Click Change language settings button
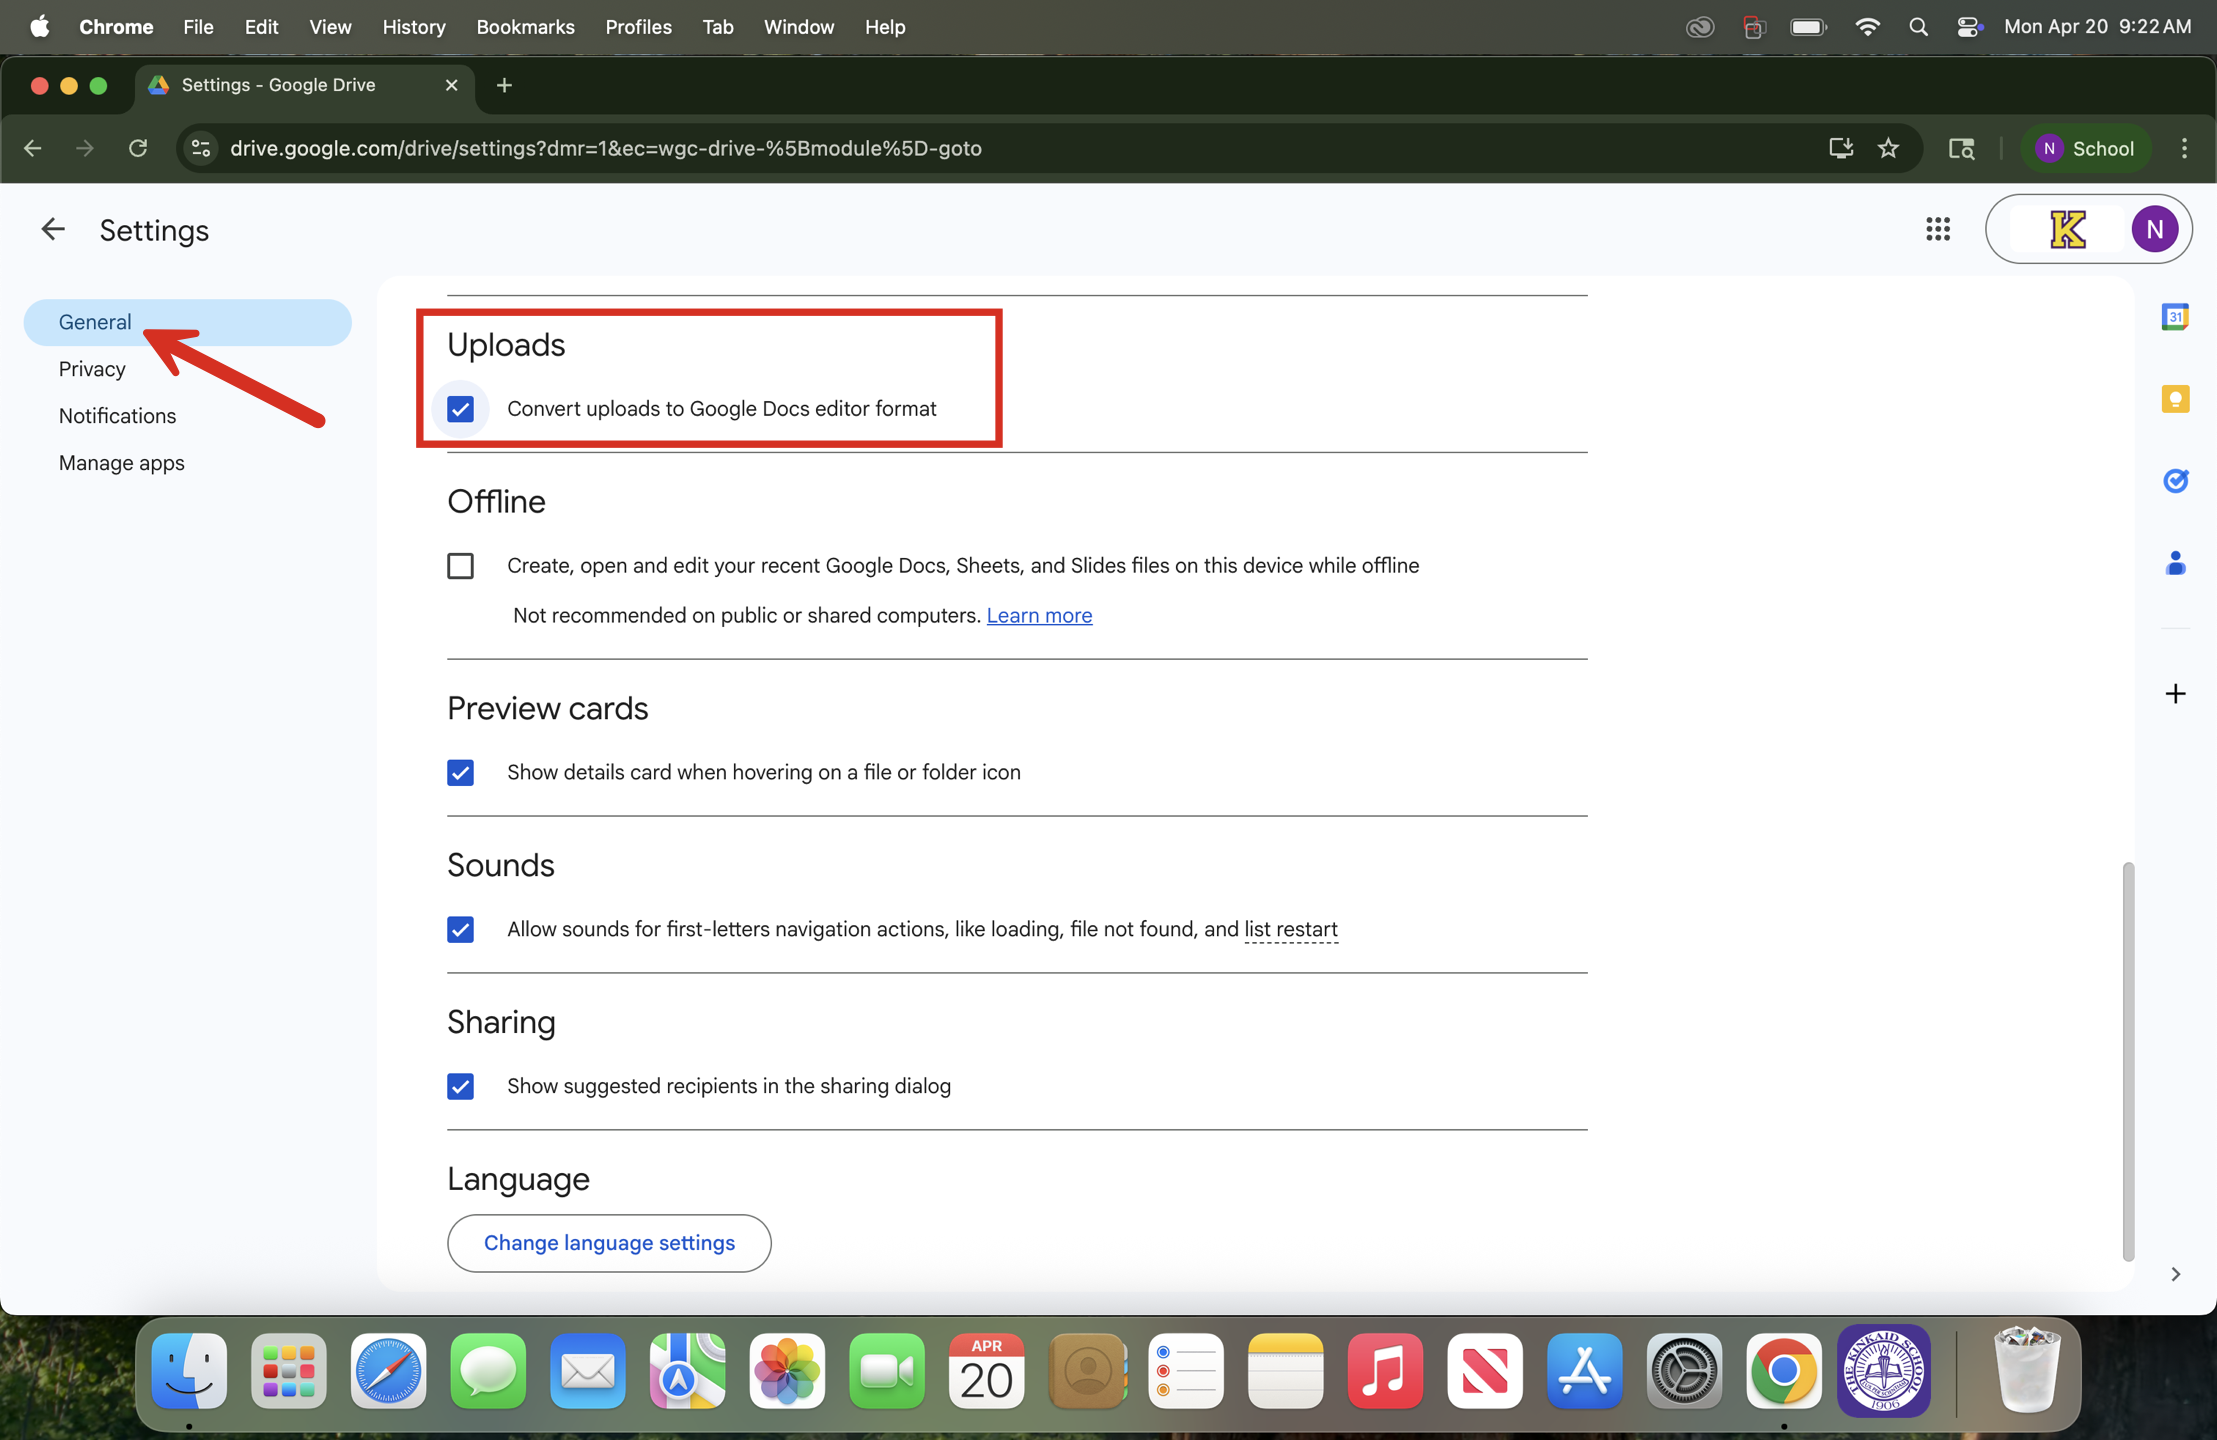Viewport: 2217px width, 1440px height. point(608,1243)
